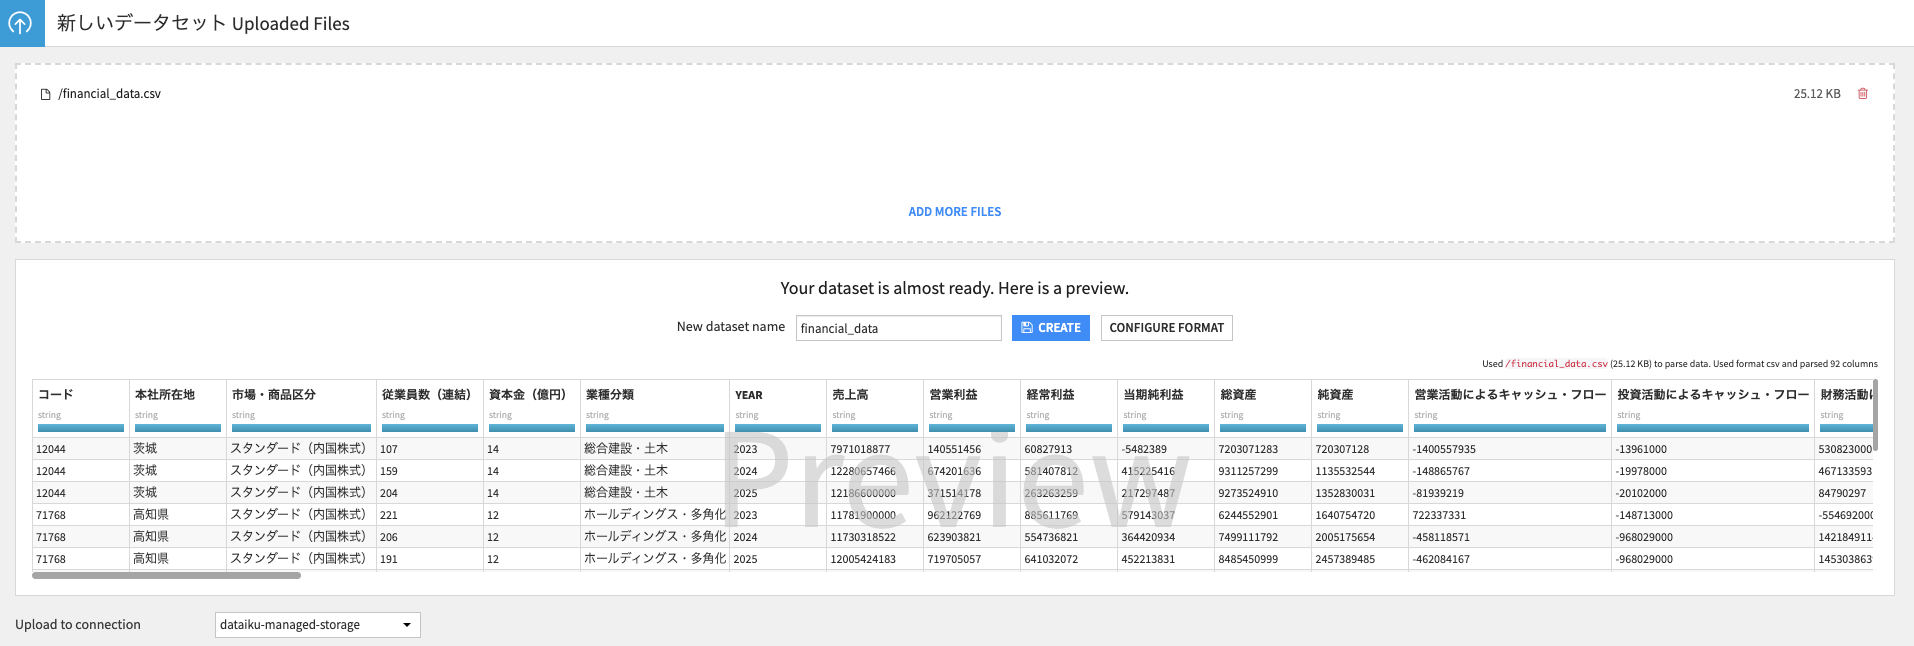The image size is (1914, 646).
Task: Click the 業種分類 column header
Action: (610, 395)
